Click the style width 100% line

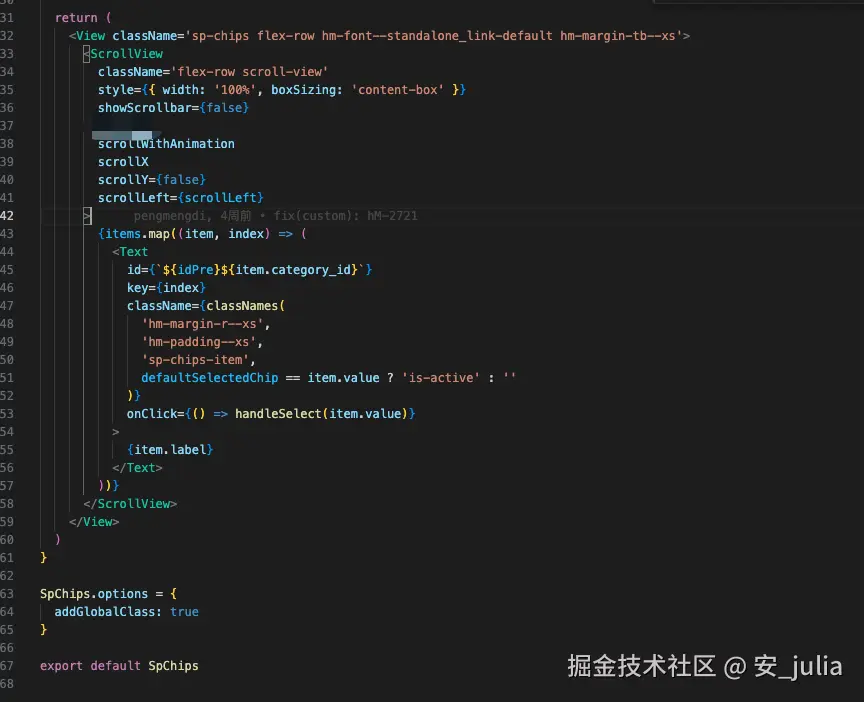tap(282, 90)
